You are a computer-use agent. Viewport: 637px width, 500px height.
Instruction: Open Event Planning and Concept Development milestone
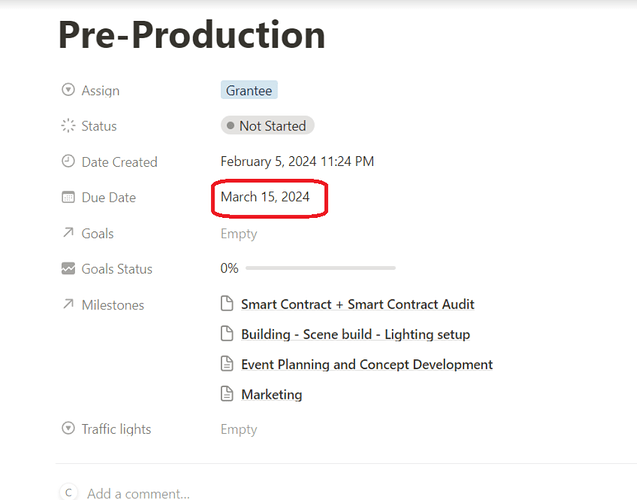point(366,364)
